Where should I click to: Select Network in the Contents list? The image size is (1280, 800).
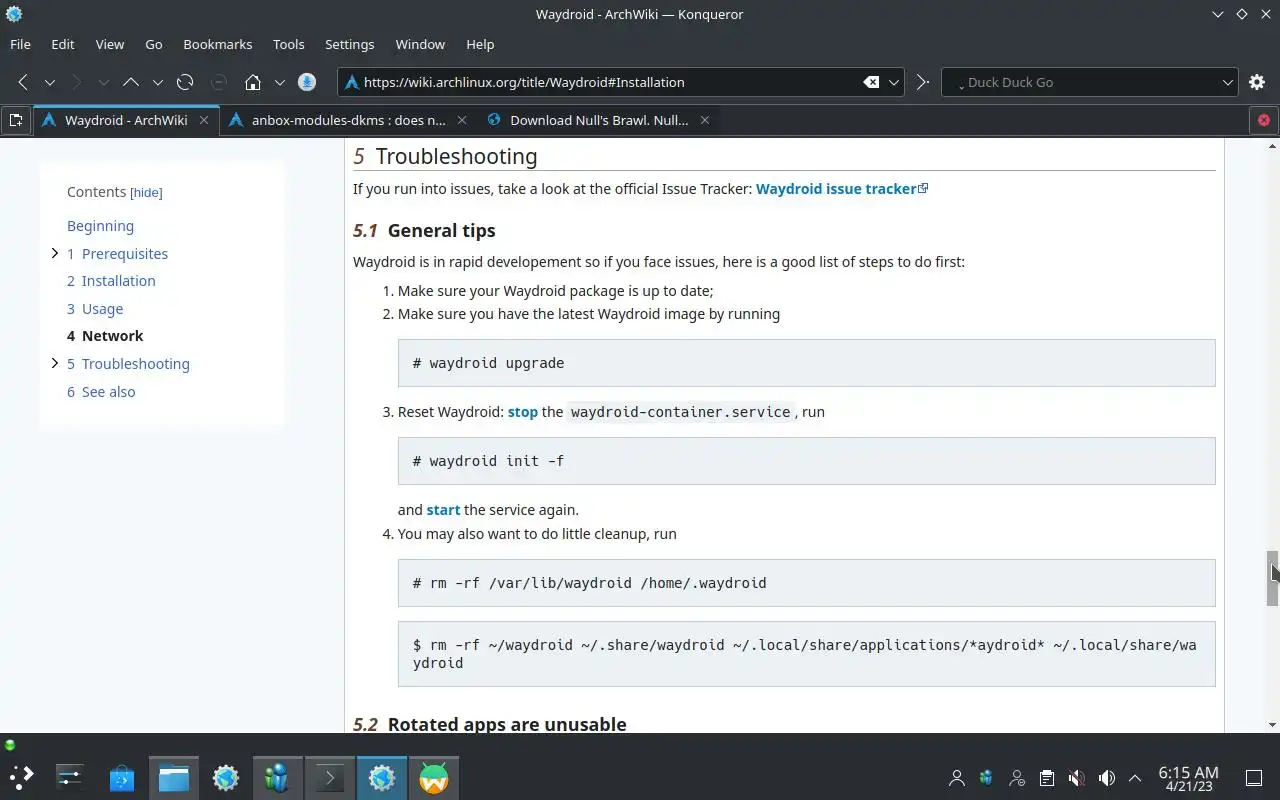(105, 336)
